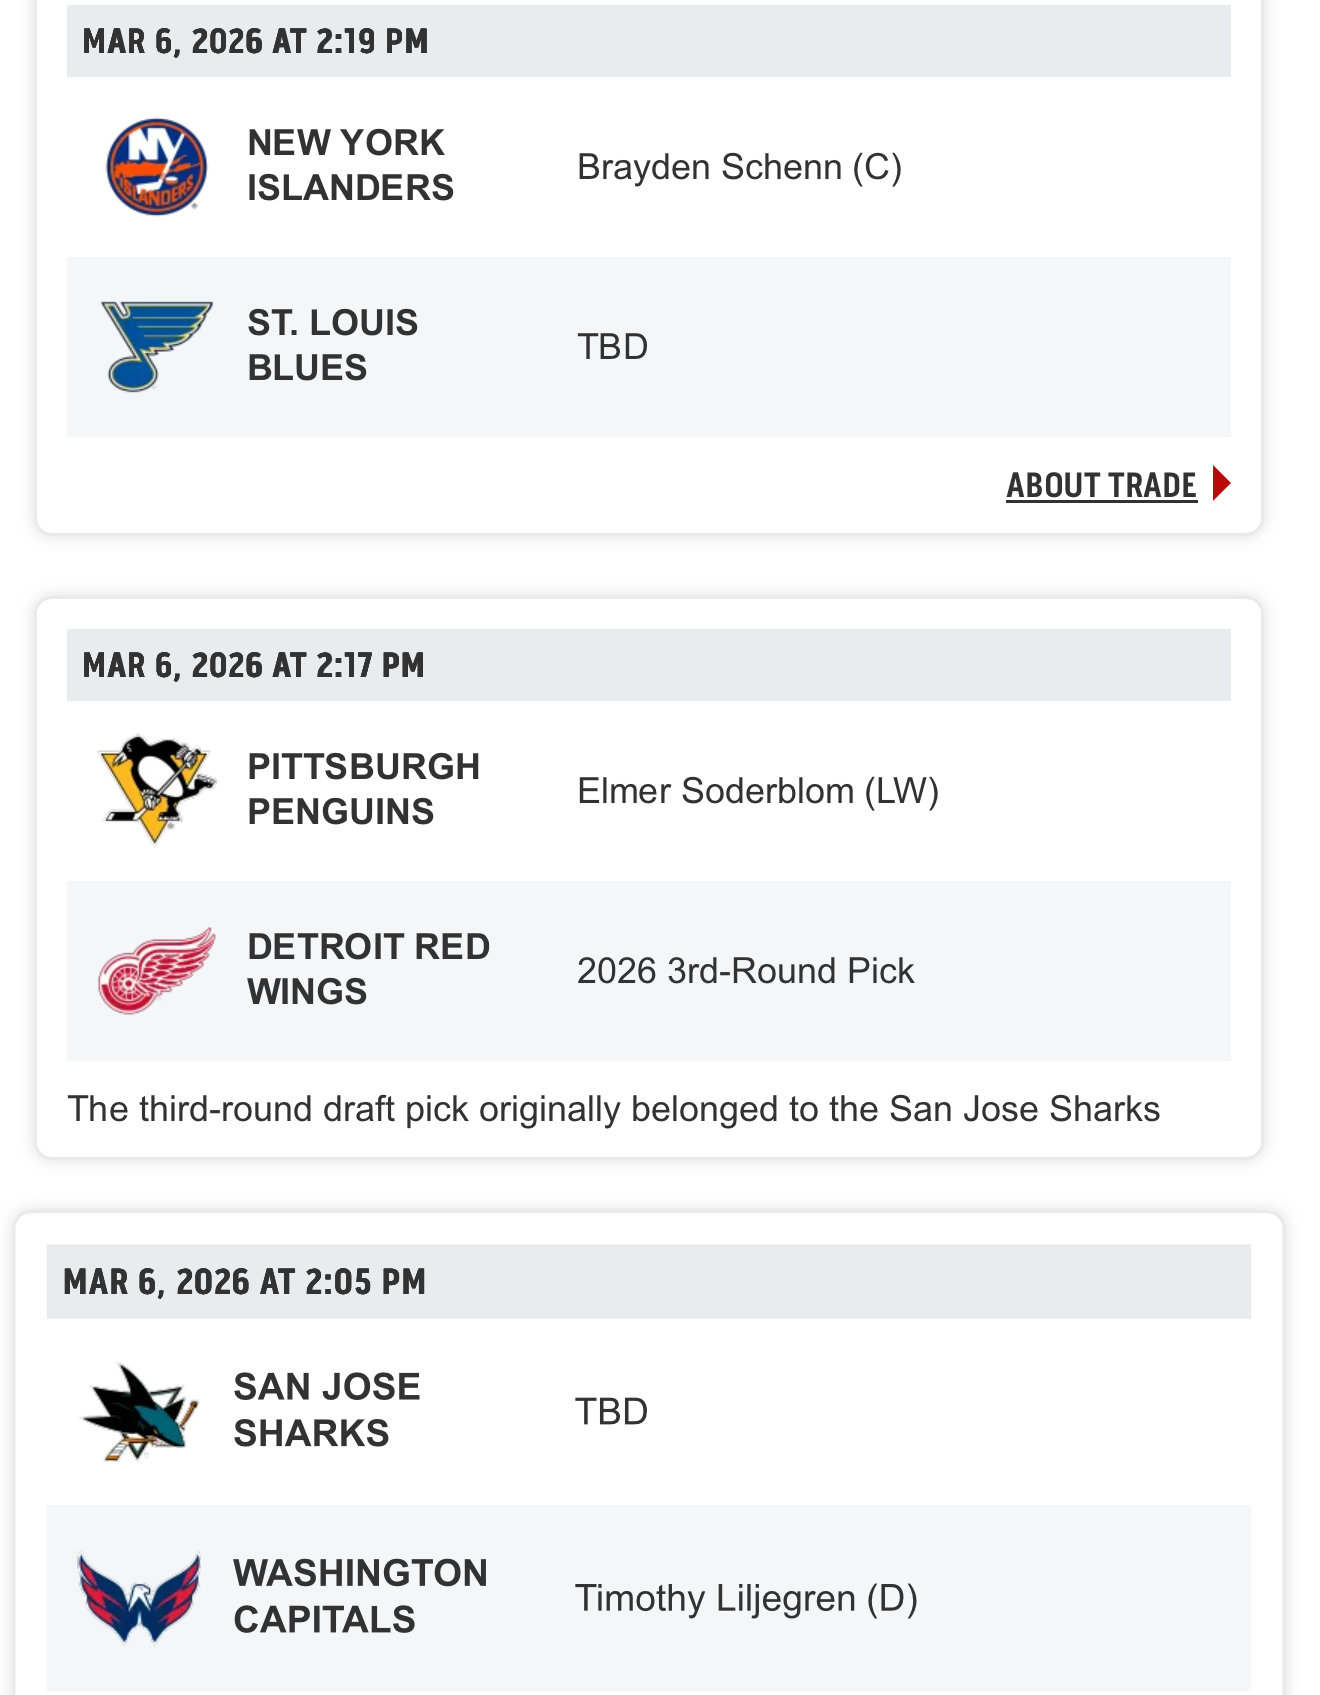Click the Detroit Red Wings logo
Image resolution: width=1320 pixels, height=1695 pixels.
[157, 970]
